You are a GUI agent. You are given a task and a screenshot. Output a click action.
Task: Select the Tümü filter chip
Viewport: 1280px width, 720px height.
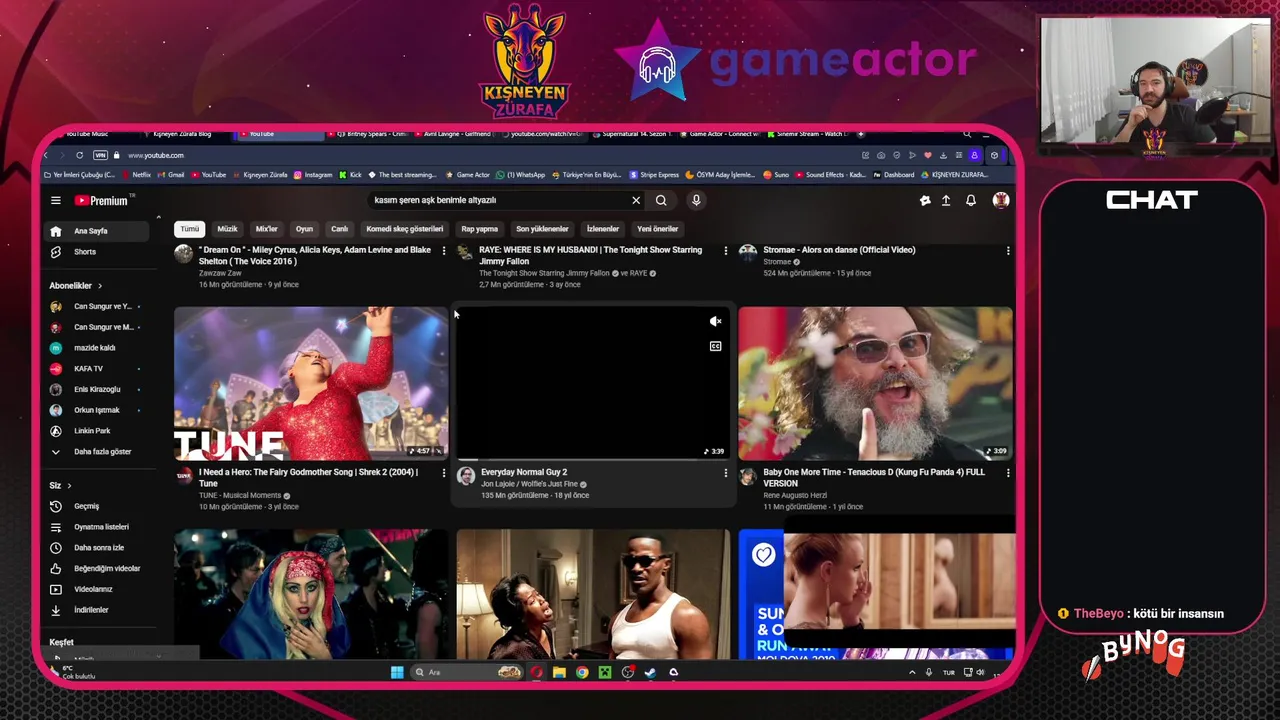pyautogui.click(x=189, y=229)
